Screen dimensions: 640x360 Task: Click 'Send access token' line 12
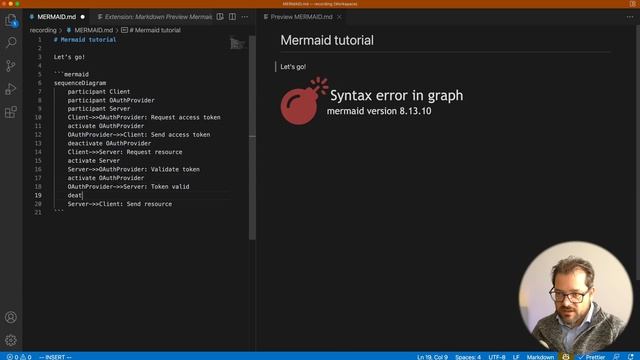point(139,134)
